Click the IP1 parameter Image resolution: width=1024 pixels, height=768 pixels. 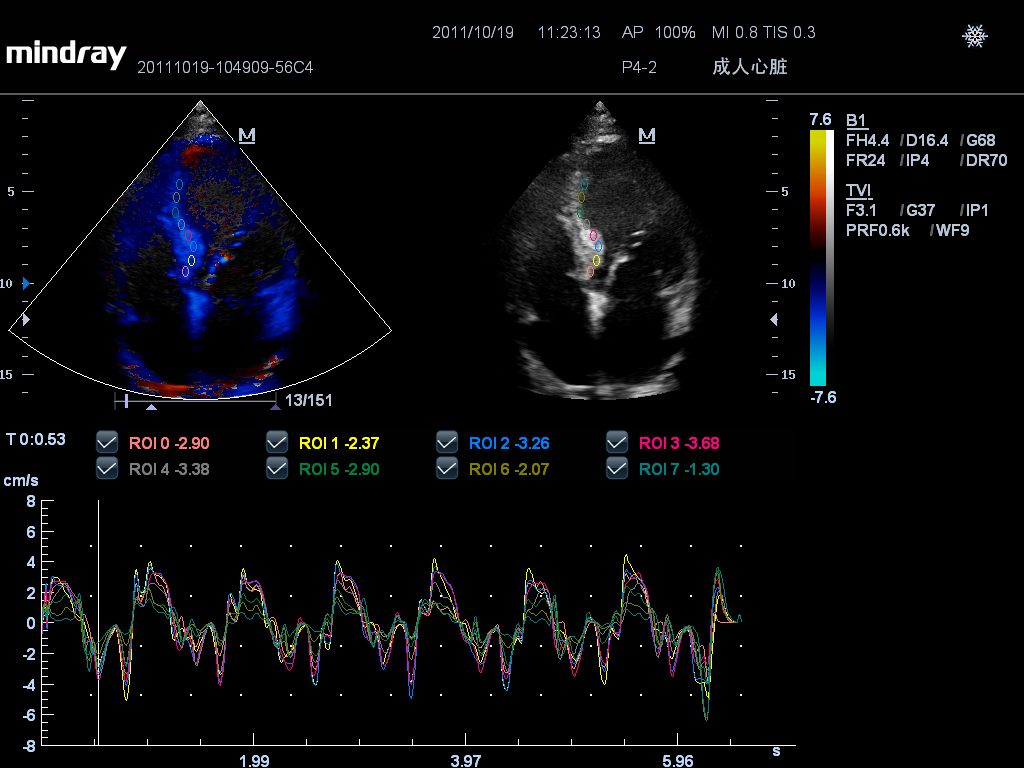coord(978,210)
